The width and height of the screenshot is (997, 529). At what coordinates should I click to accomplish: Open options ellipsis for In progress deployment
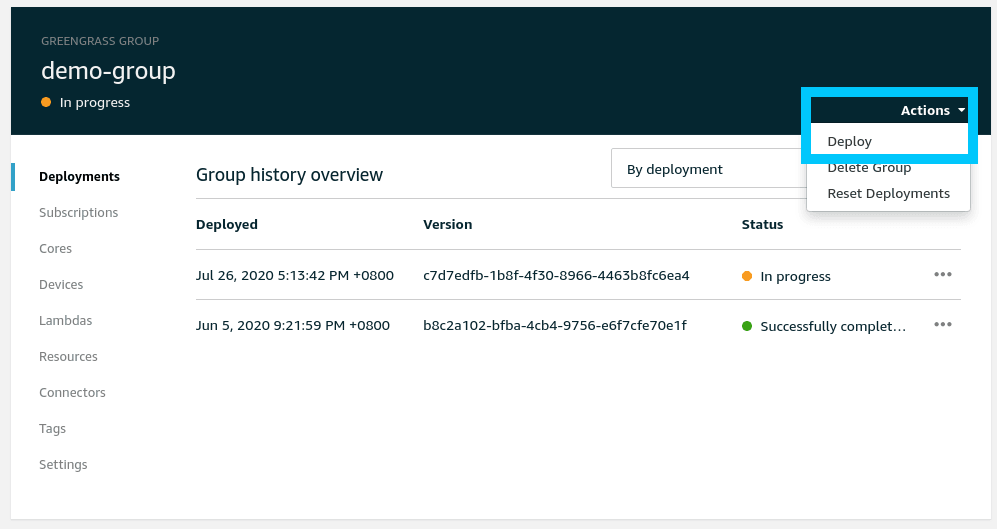[x=942, y=275]
